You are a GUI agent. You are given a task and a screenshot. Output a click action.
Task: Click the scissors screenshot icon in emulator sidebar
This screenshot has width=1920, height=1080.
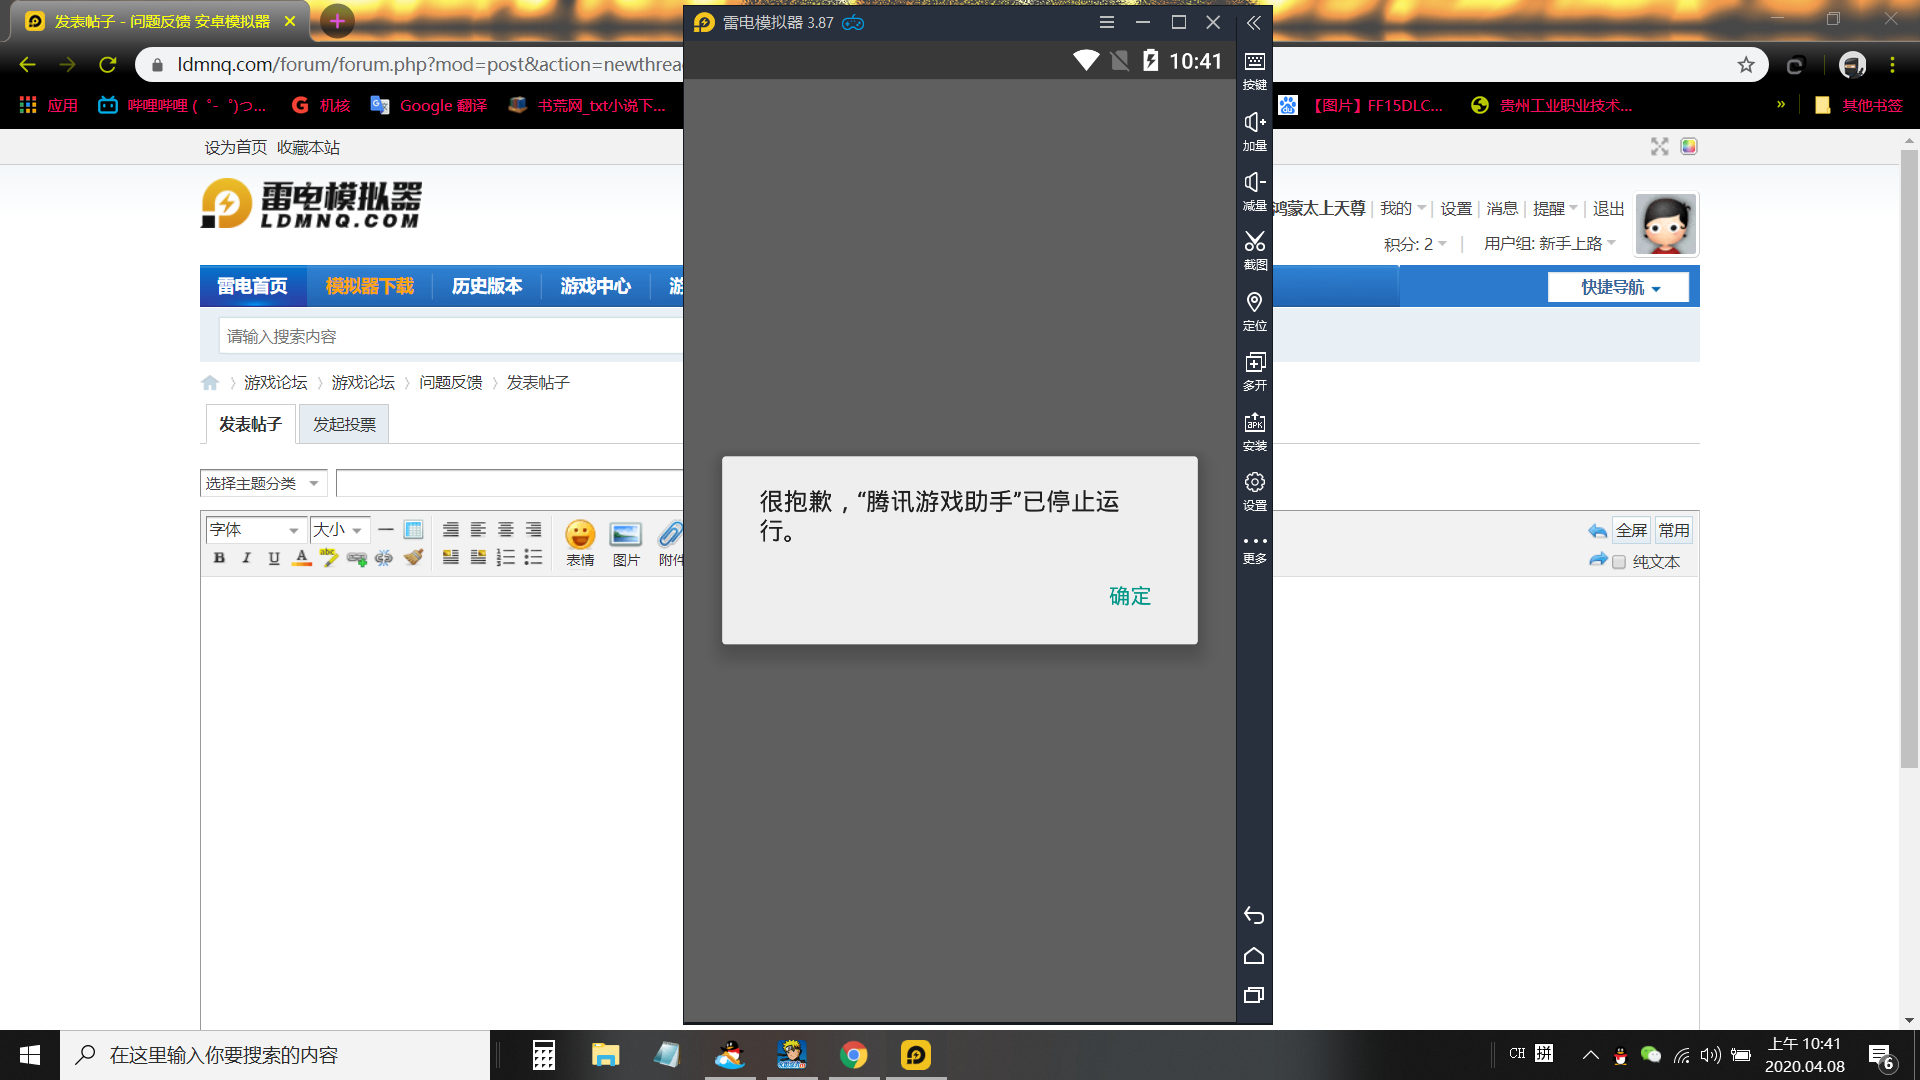pos(1254,243)
